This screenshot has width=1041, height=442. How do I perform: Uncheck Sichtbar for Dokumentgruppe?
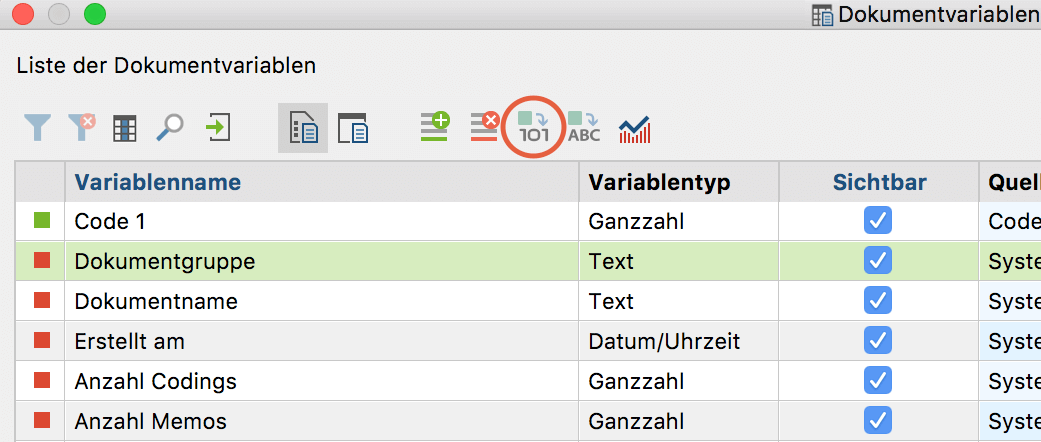tap(878, 260)
